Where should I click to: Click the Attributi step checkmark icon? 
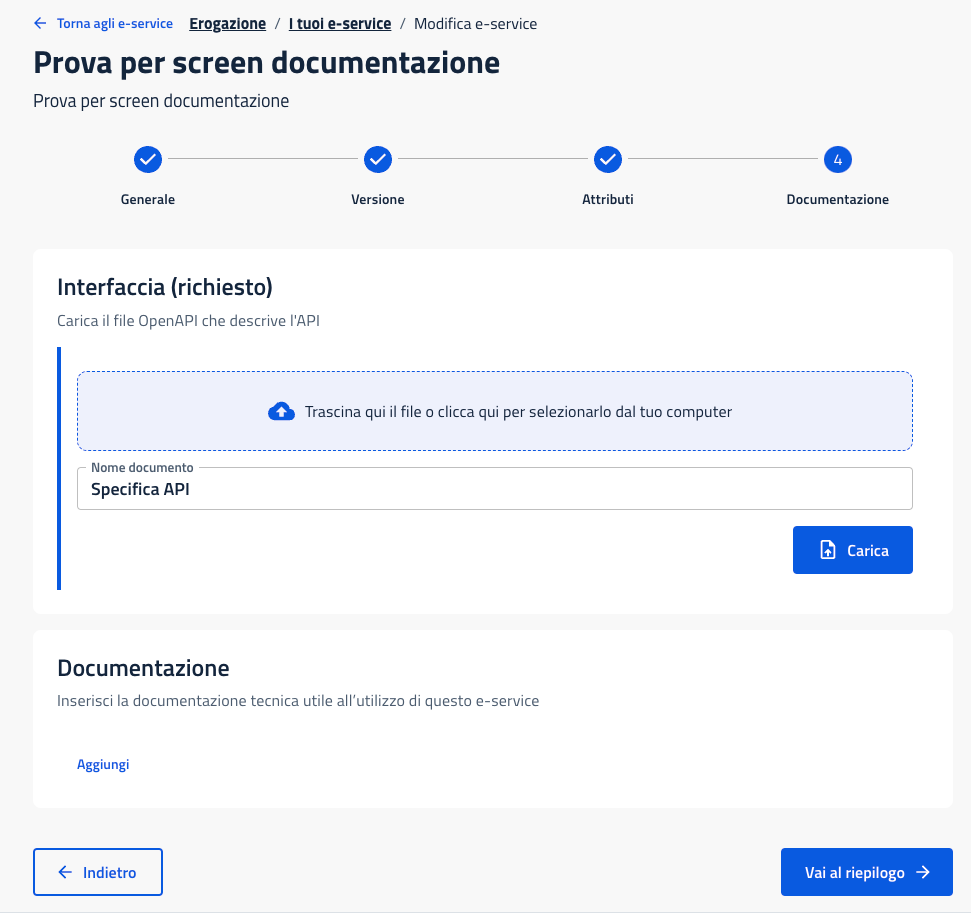coord(608,159)
